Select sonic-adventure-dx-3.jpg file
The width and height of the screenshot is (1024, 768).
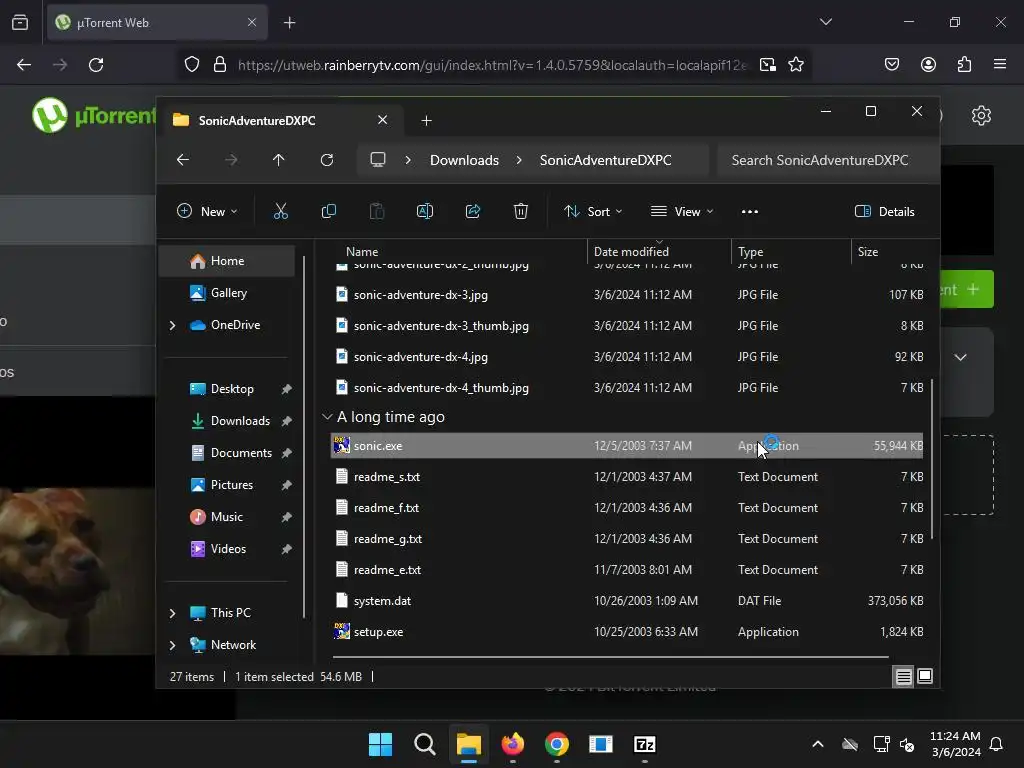click(627, 295)
